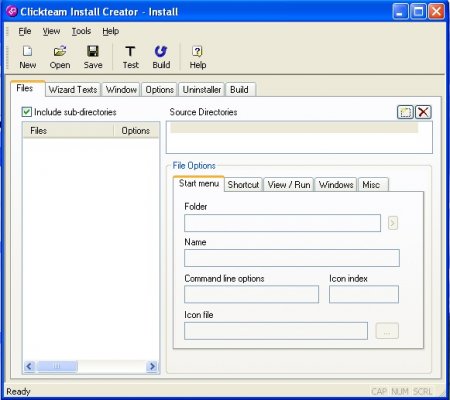This screenshot has width=450, height=400.
Task: Click the Command line options field
Action: [251, 294]
